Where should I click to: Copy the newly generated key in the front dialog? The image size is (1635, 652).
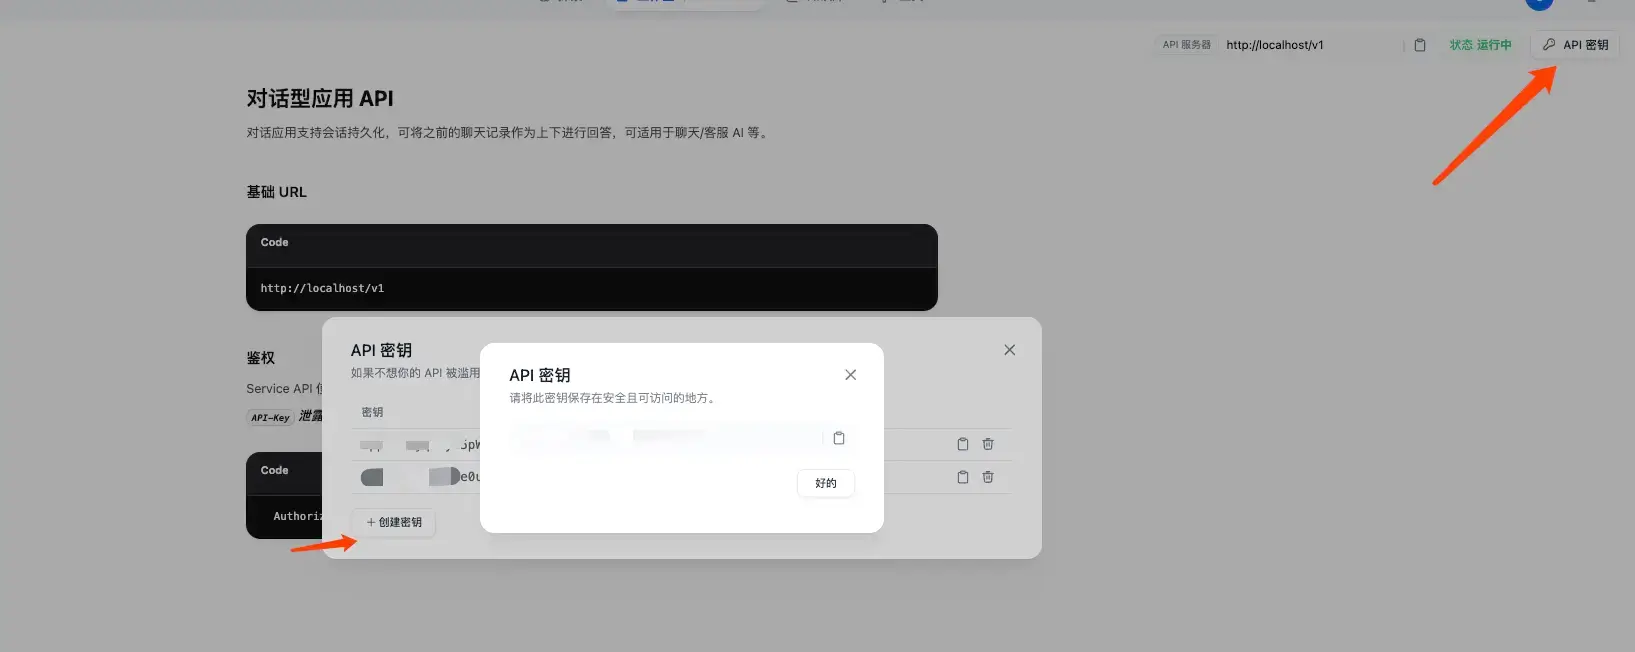coord(839,438)
